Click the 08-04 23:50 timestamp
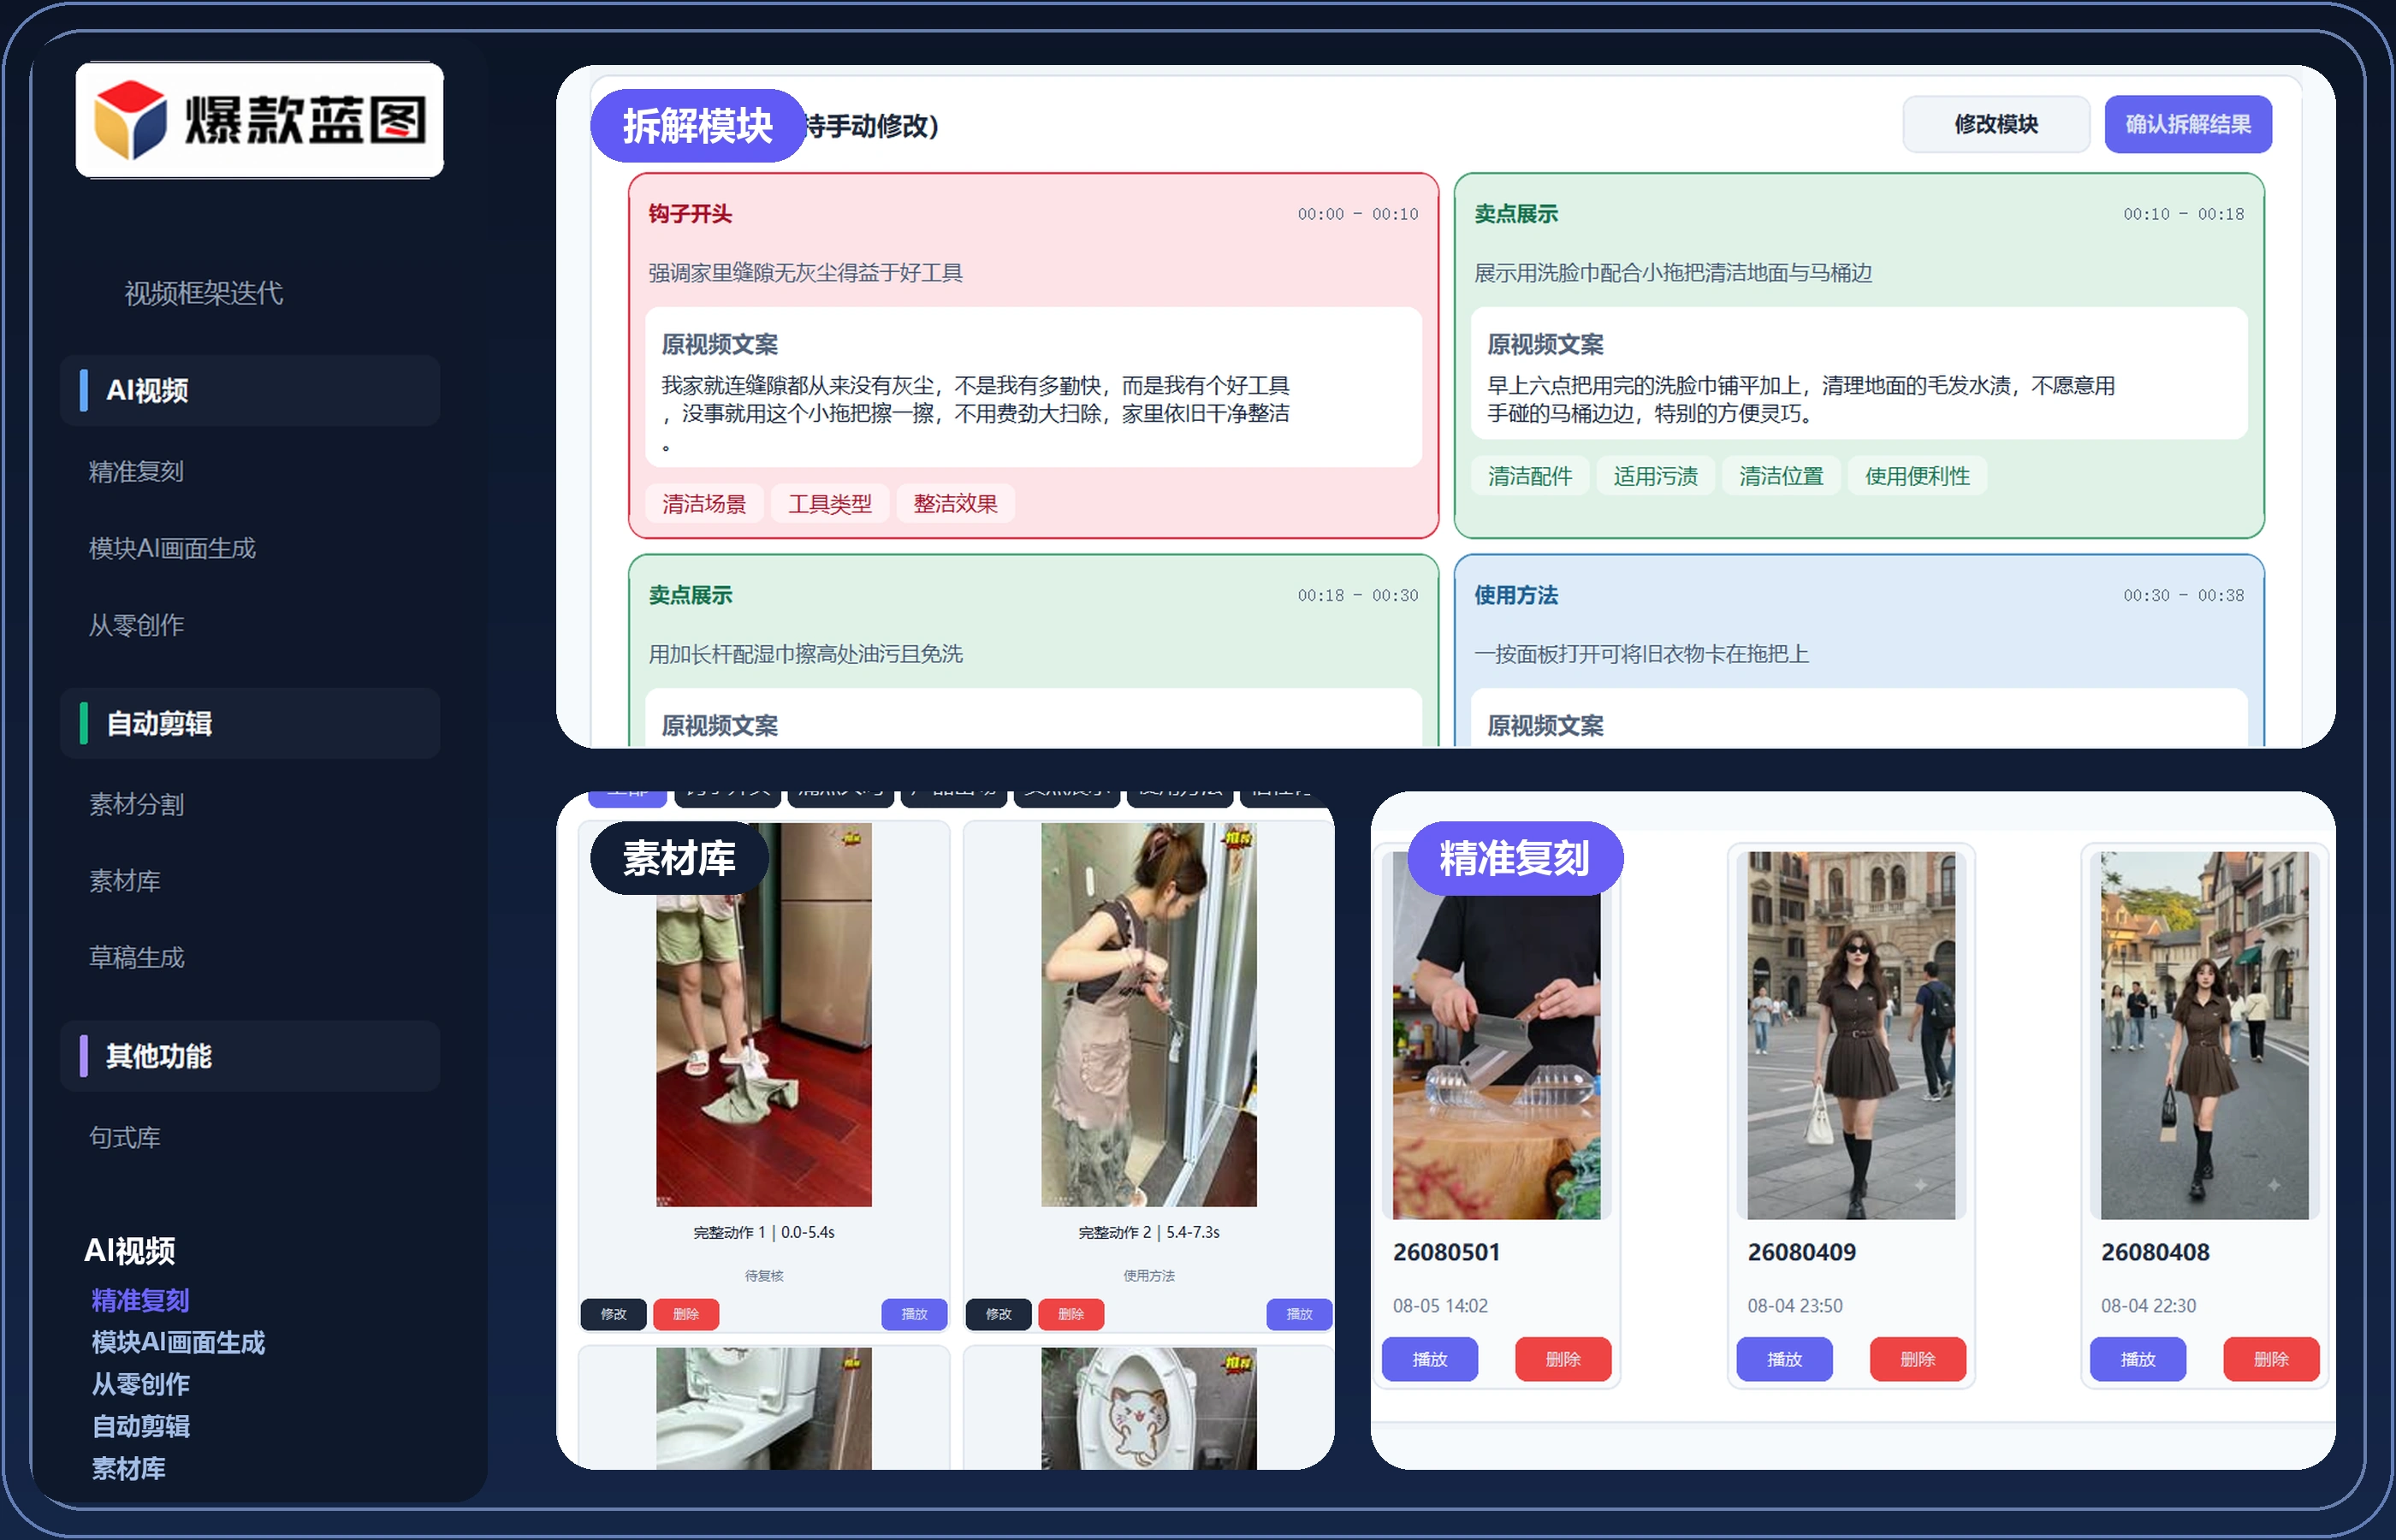 [1795, 1306]
